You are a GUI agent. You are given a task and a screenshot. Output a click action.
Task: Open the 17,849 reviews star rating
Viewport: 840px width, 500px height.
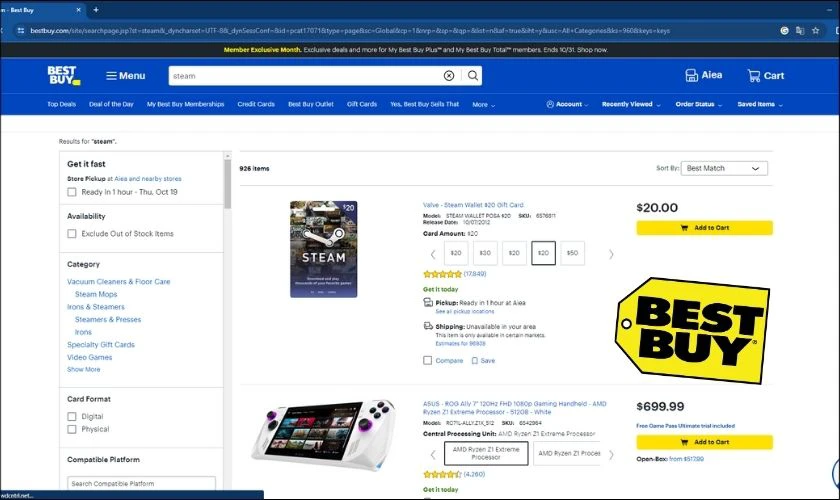click(x=454, y=274)
